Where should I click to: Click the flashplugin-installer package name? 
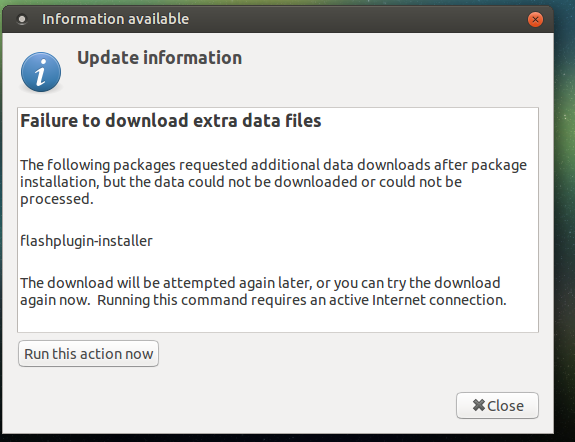coord(86,241)
